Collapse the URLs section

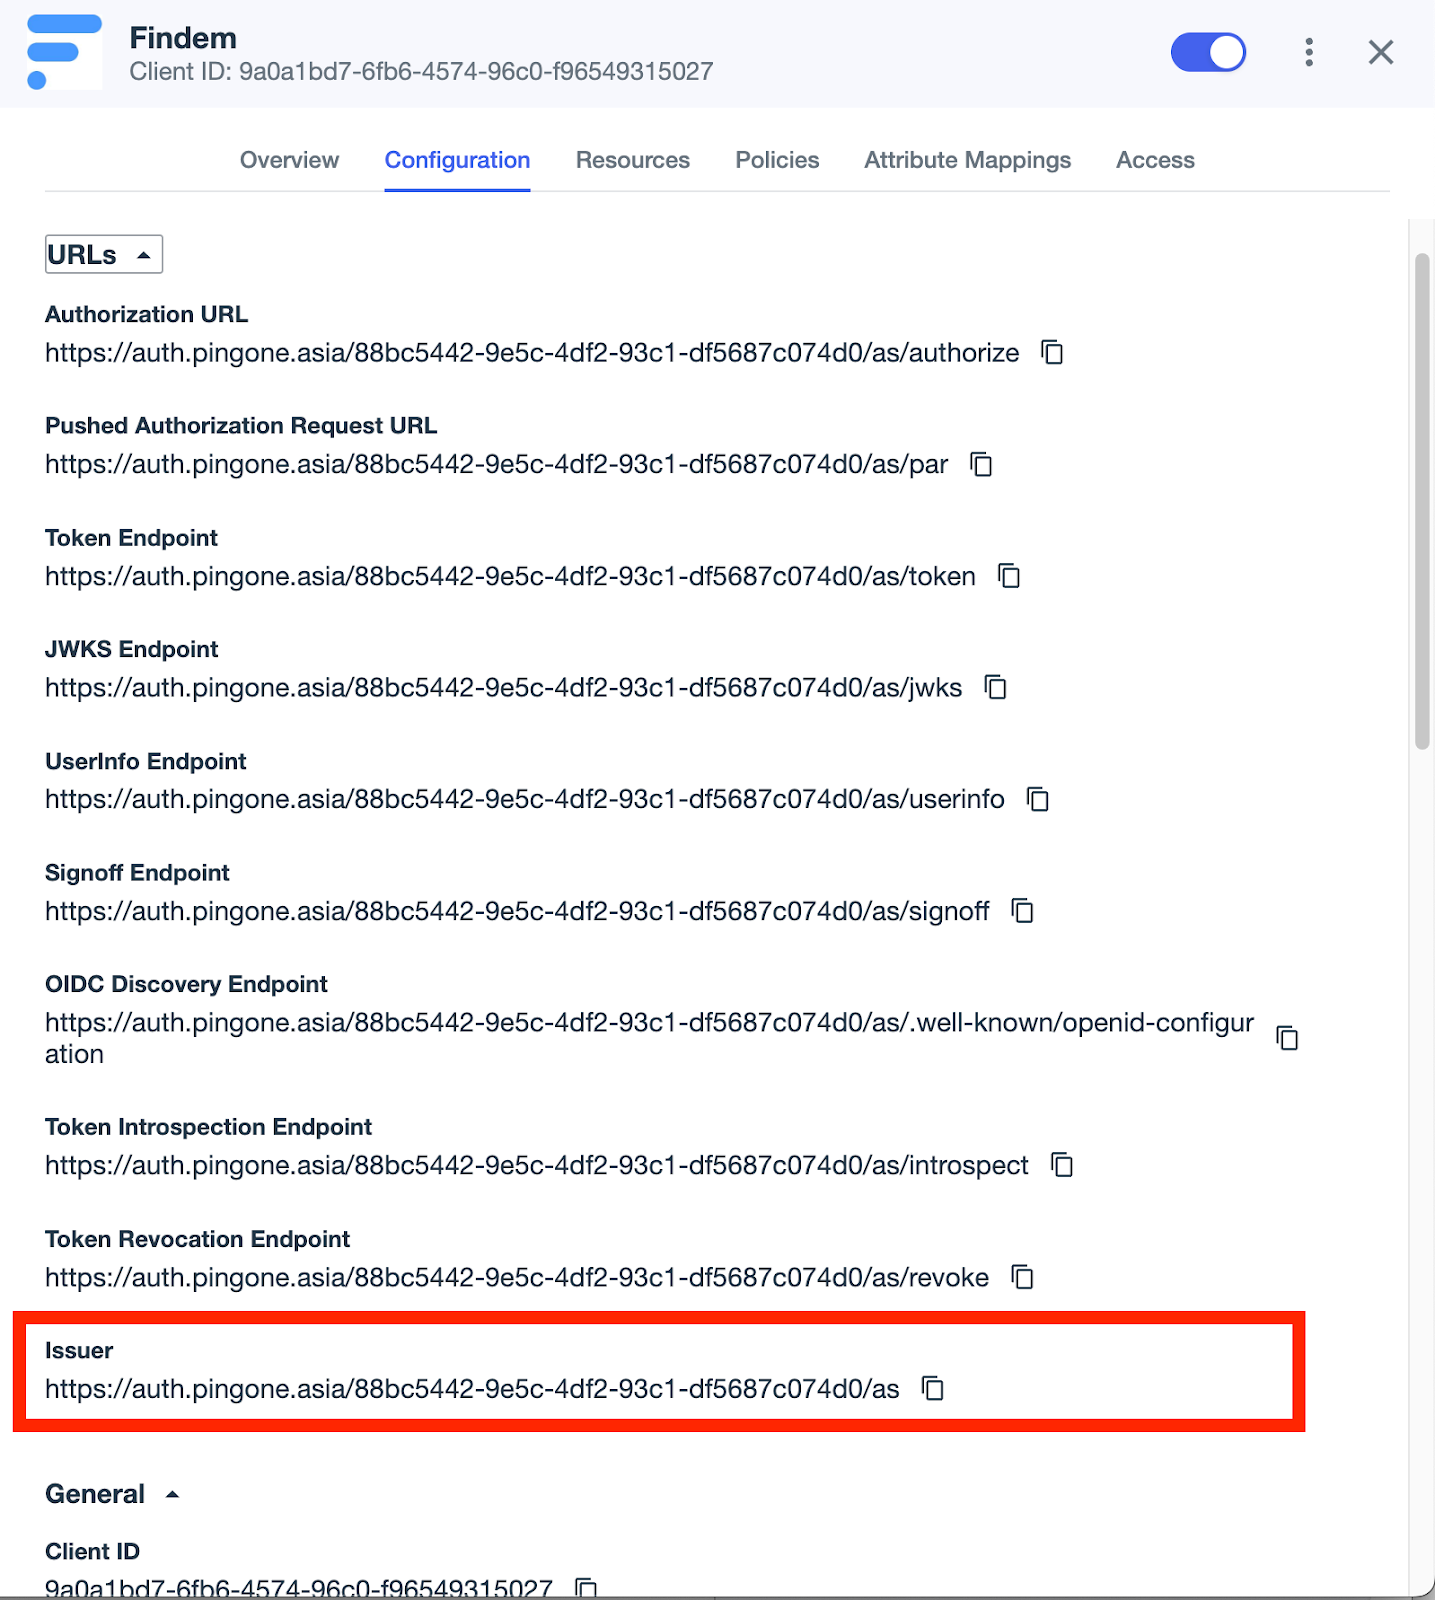click(x=104, y=254)
